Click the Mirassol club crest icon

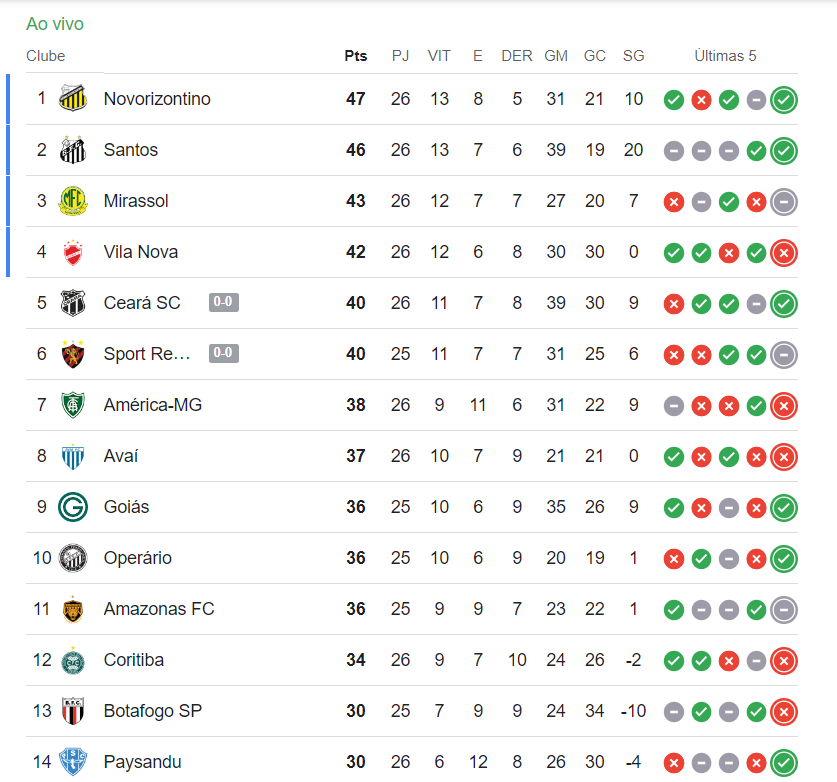pos(73,201)
